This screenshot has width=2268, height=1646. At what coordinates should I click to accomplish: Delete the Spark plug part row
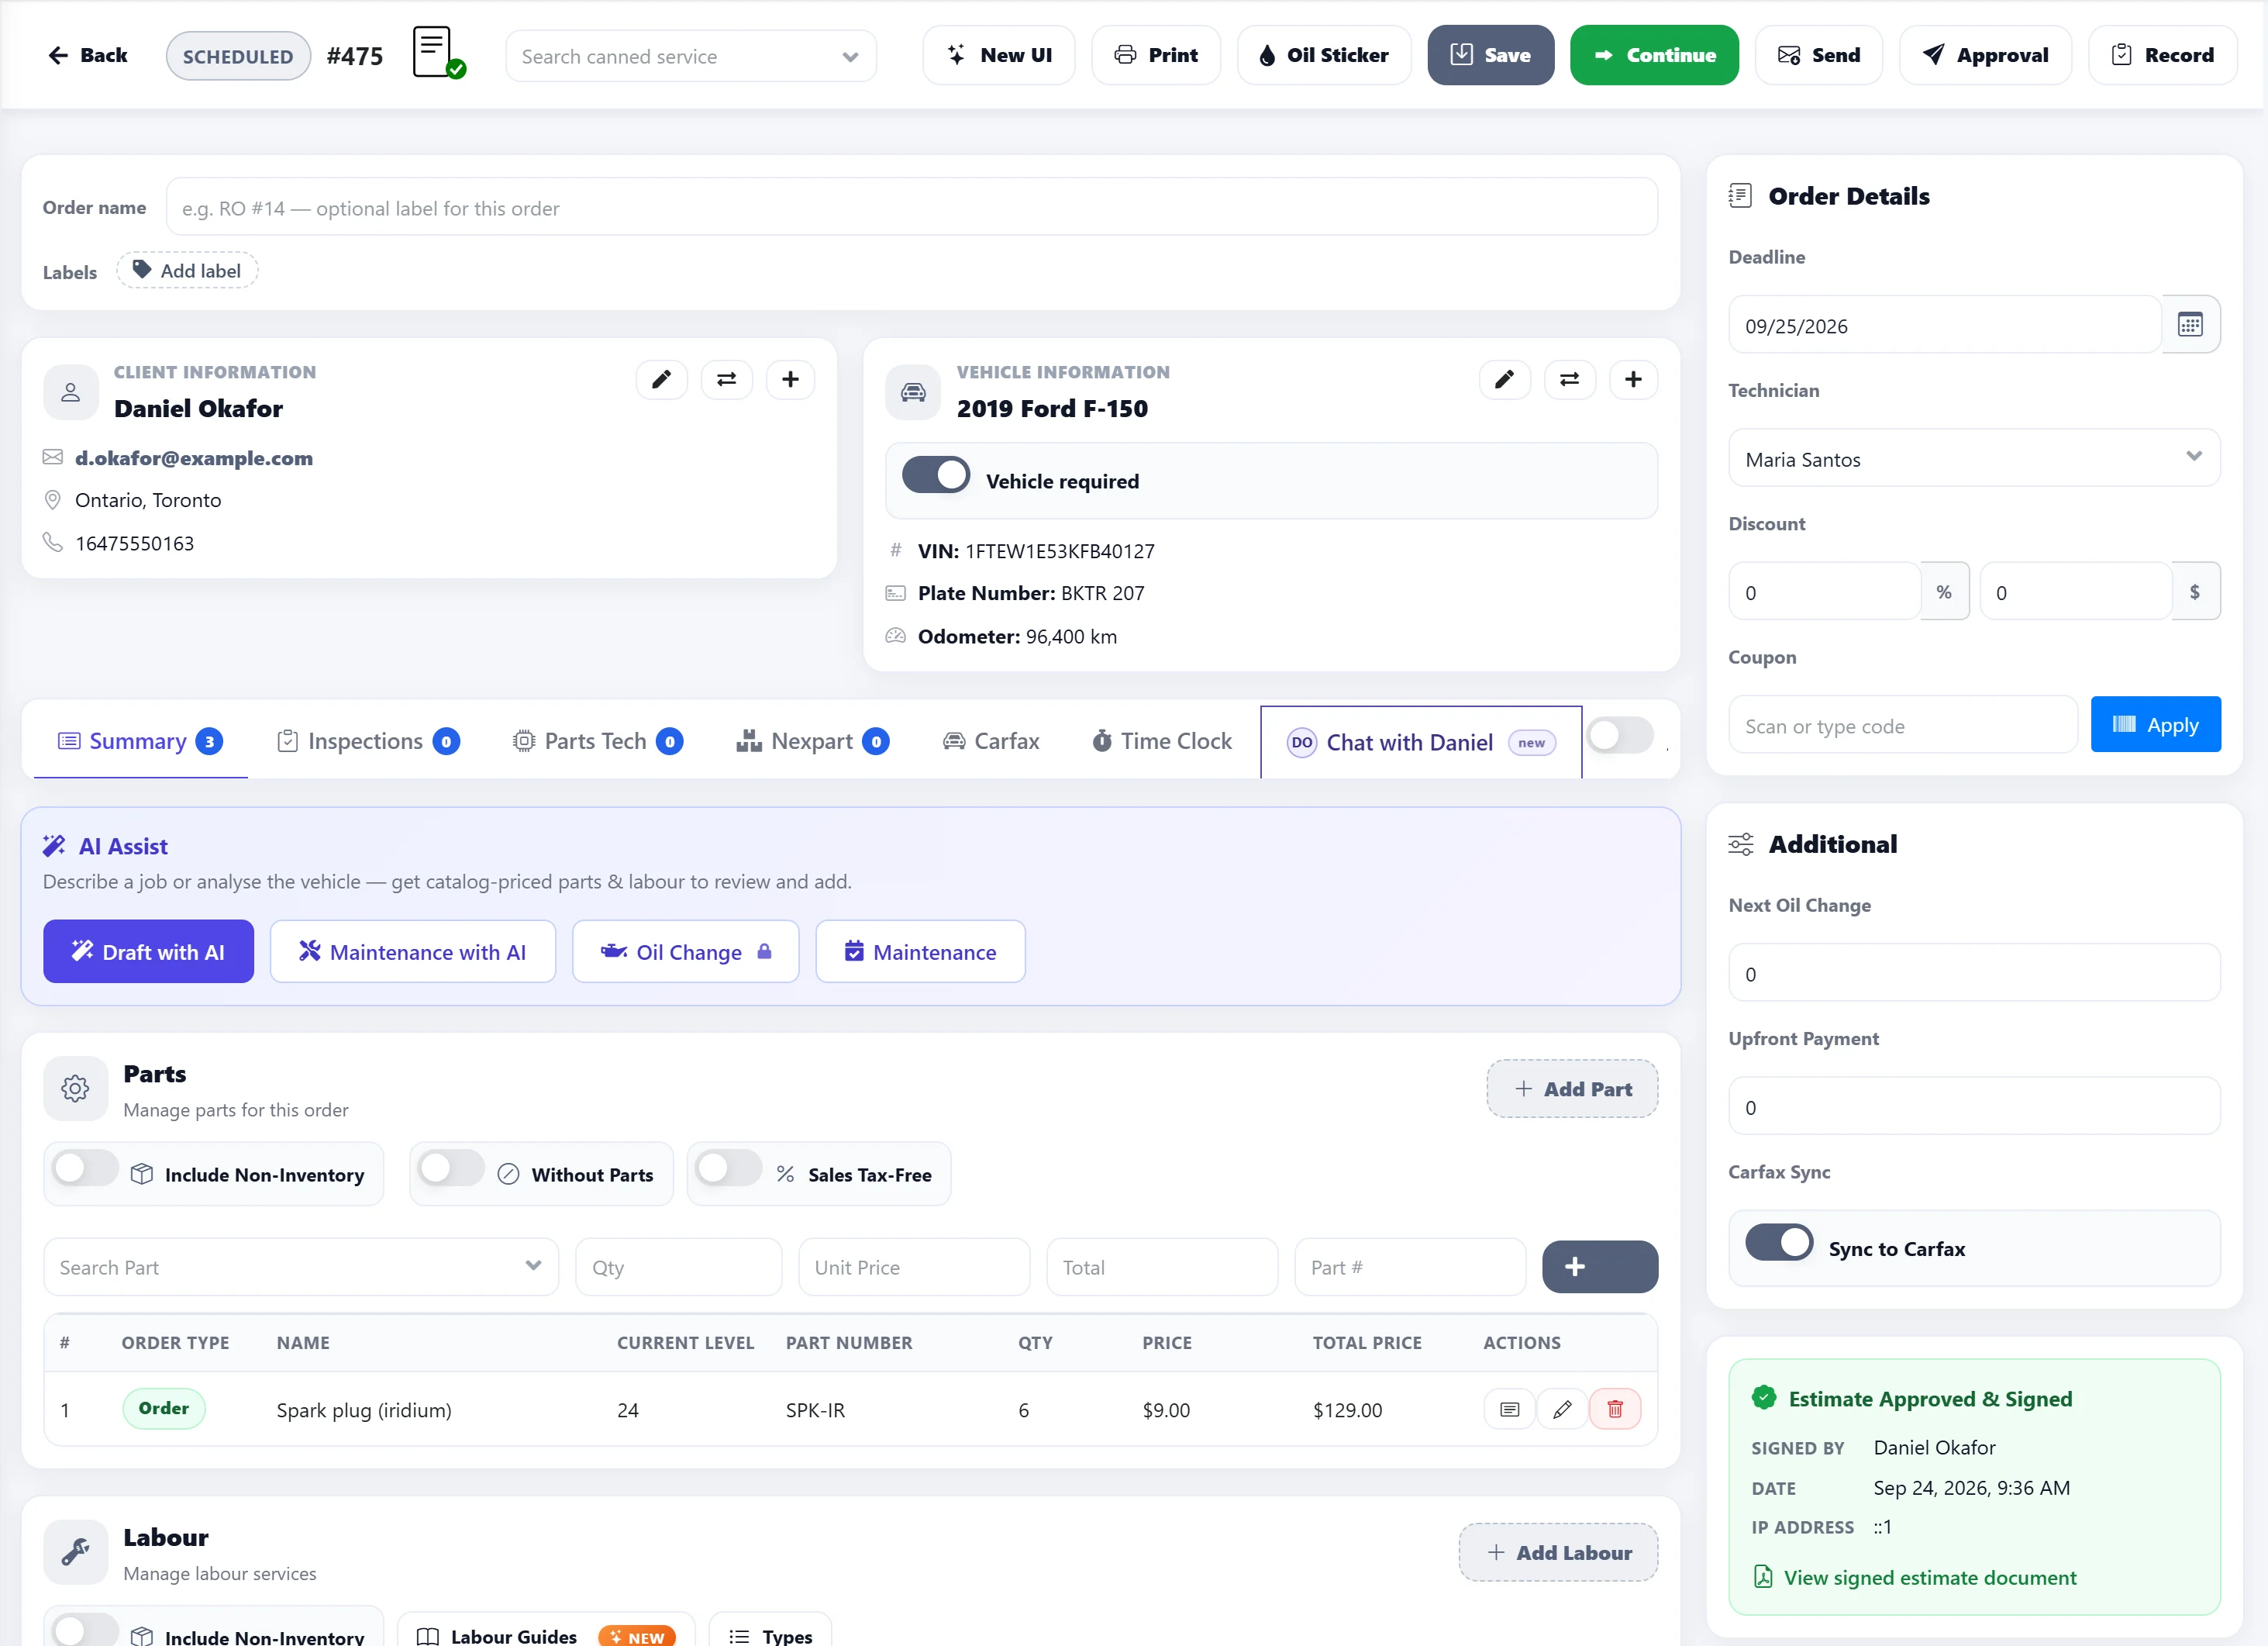click(1614, 1409)
